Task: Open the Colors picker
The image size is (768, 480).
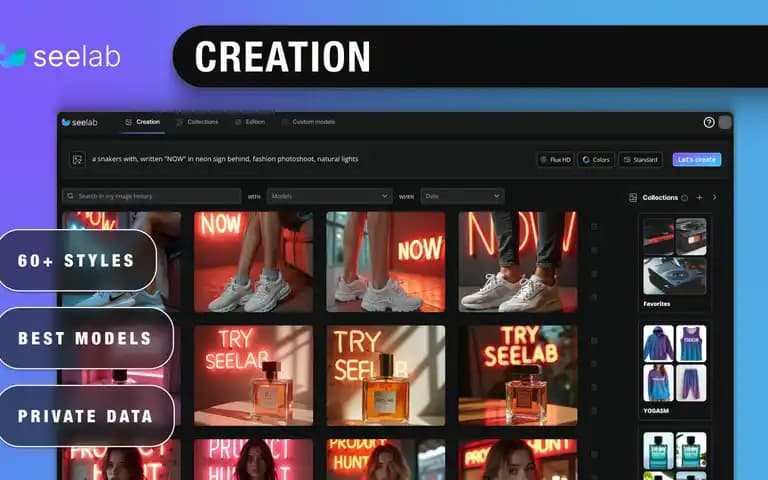Action: [596, 160]
